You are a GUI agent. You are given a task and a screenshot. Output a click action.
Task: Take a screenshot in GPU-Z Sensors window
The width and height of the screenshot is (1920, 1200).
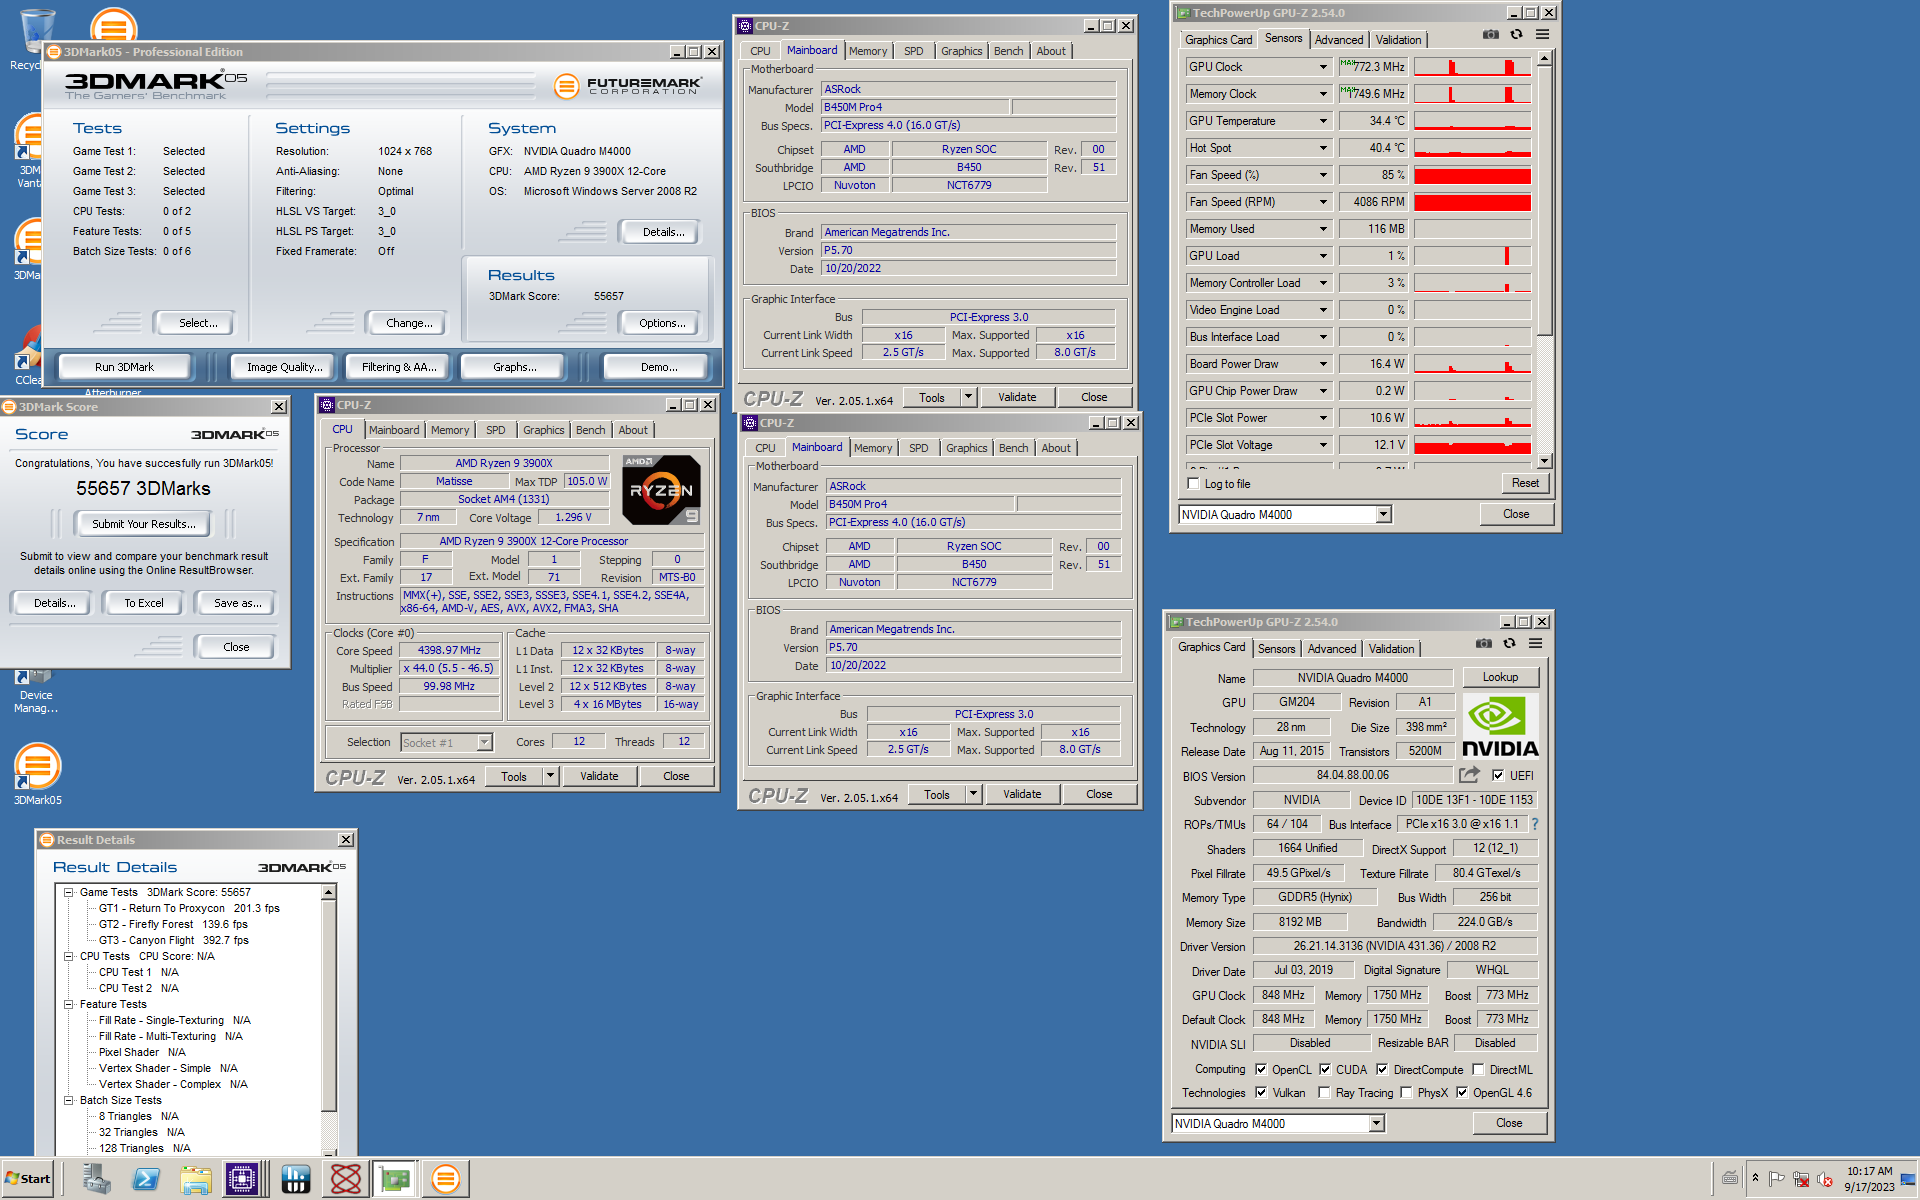click(x=1491, y=34)
